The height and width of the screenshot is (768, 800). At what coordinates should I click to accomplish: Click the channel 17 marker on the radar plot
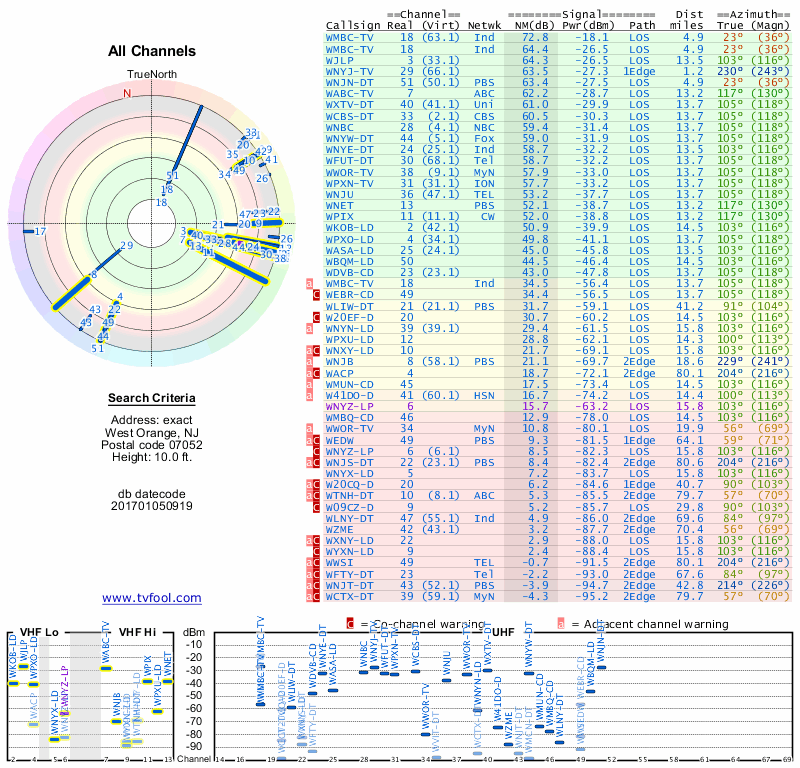40,232
